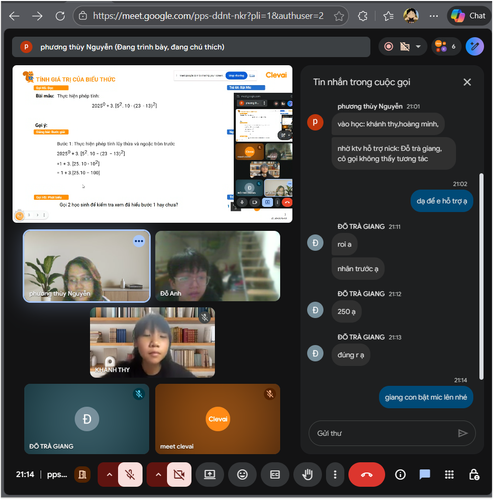This screenshot has height=500, width=493.
Task: Open the browser profile avatar
Action: 411,16
